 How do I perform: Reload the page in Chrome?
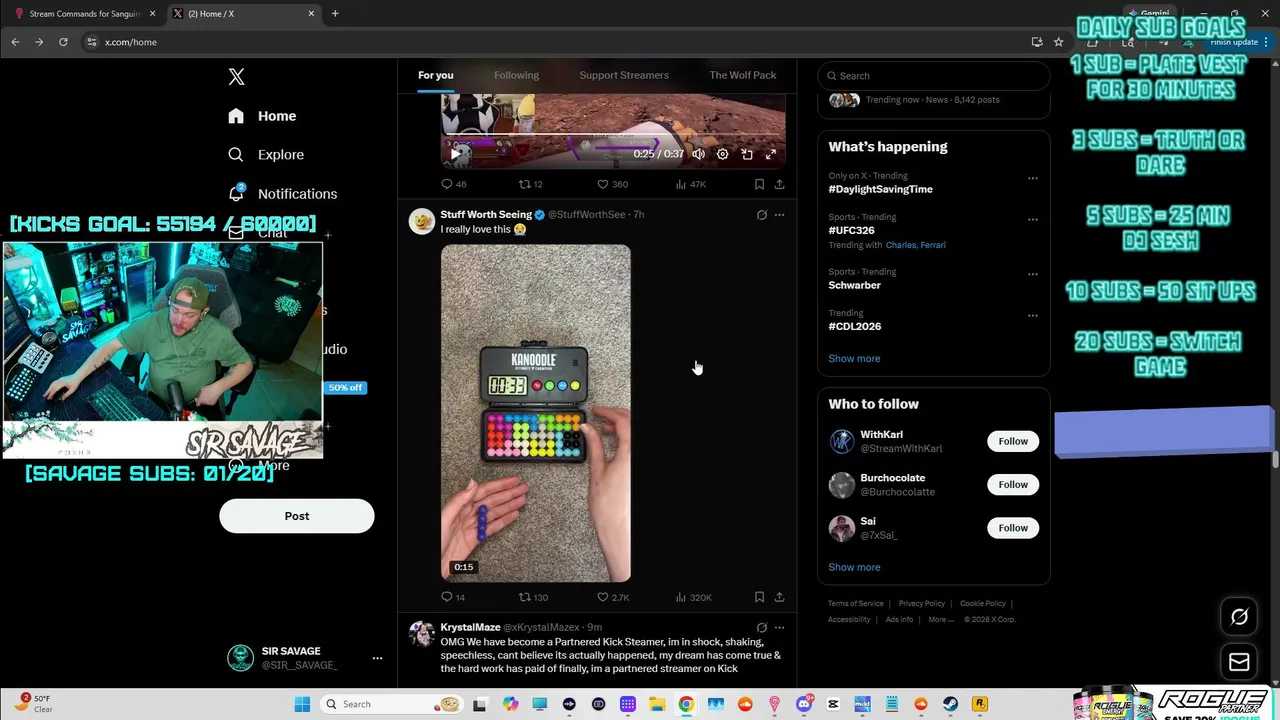63,42
